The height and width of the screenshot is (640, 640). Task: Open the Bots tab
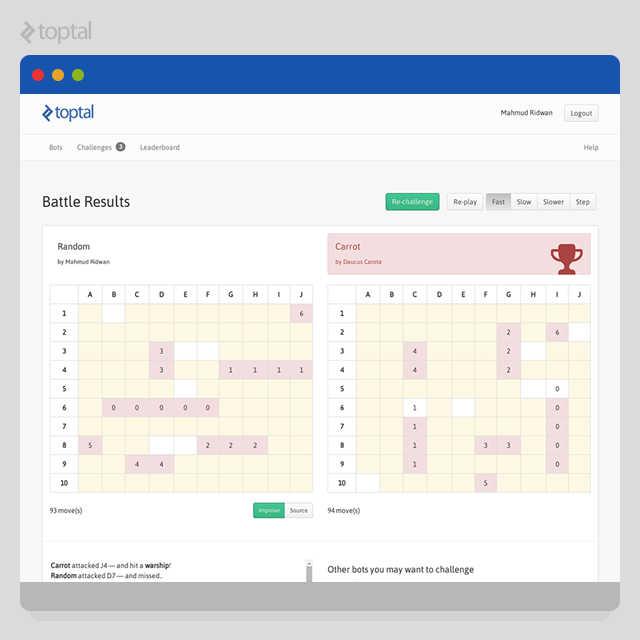[x=56, y=147]
